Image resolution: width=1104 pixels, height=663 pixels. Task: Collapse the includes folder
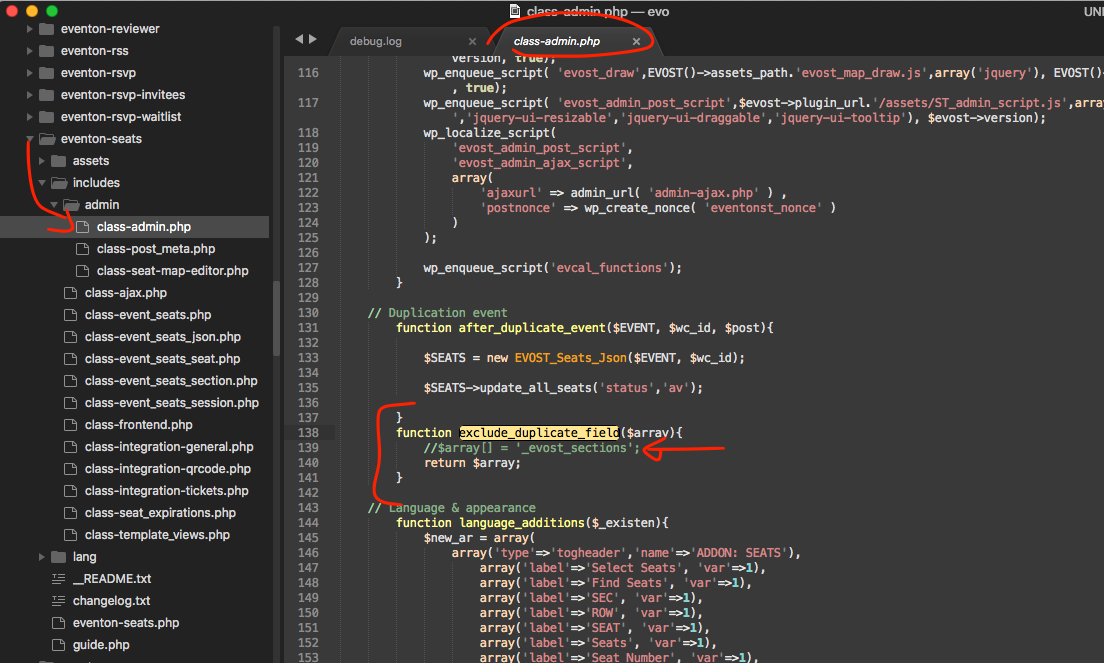[42, 183]
